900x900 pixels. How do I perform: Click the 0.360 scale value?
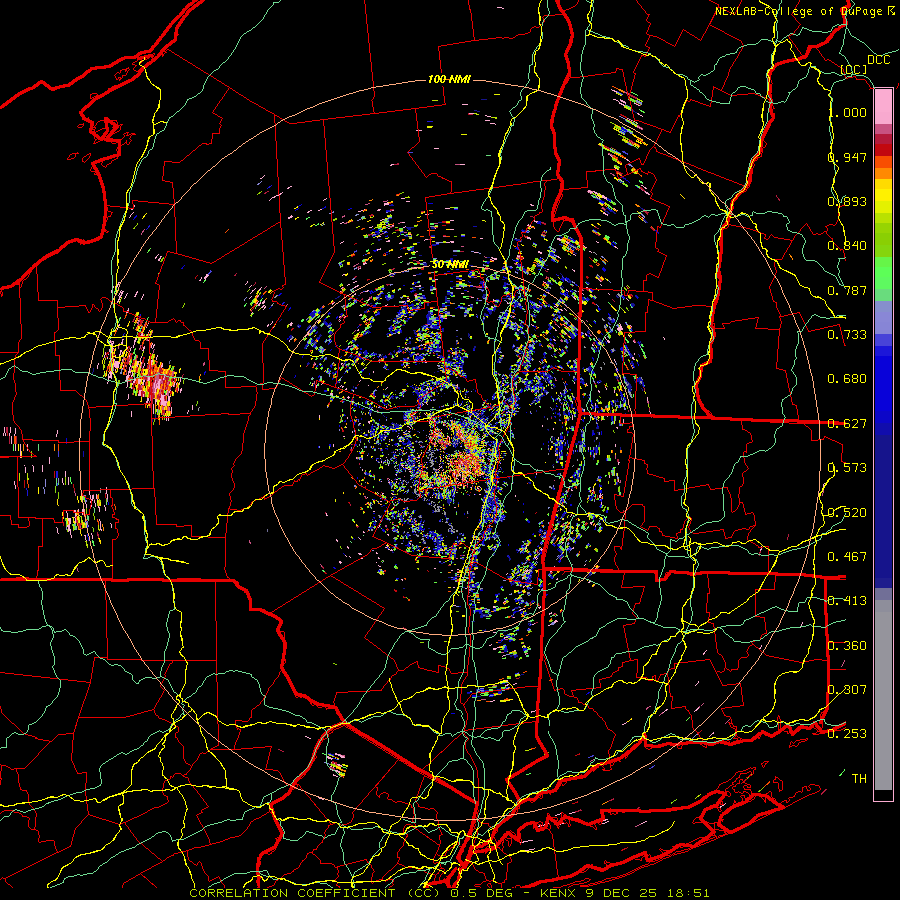[847, 646]
